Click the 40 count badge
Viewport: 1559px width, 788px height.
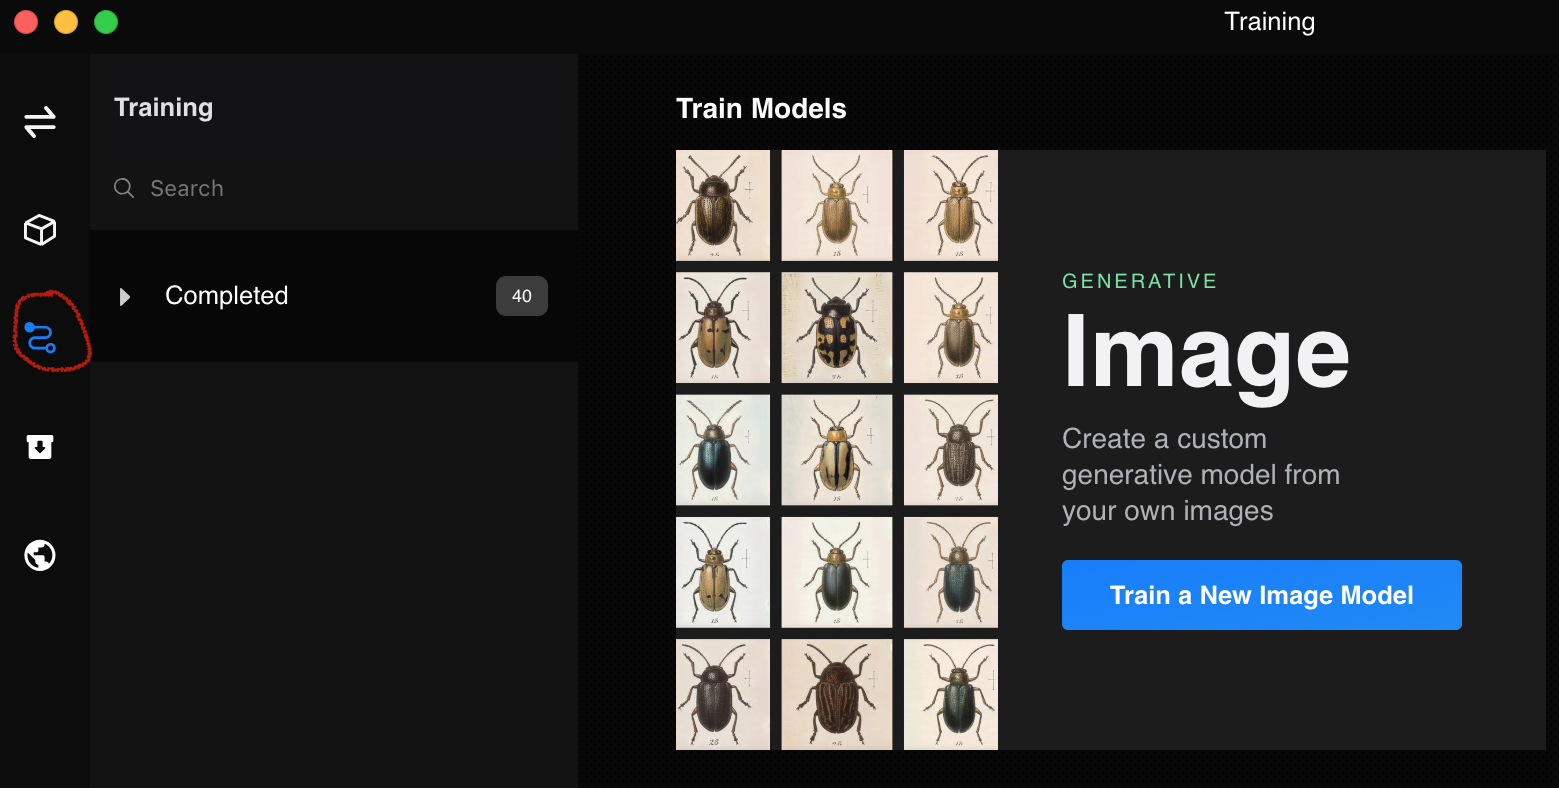522,296
